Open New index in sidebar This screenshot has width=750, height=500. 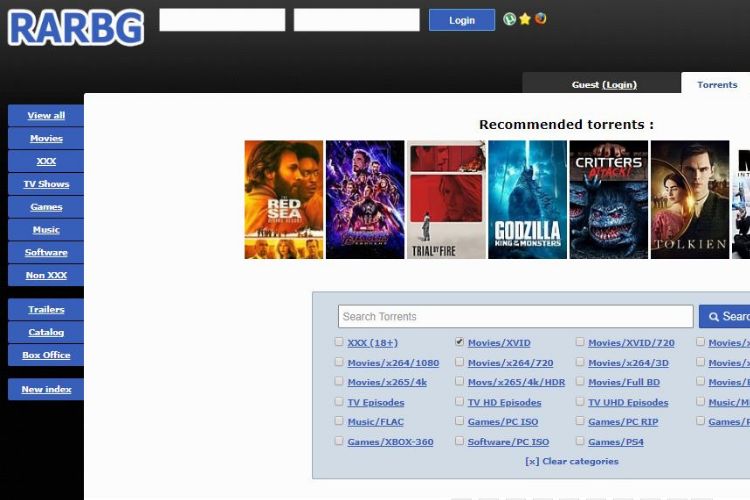pos(46,389)
